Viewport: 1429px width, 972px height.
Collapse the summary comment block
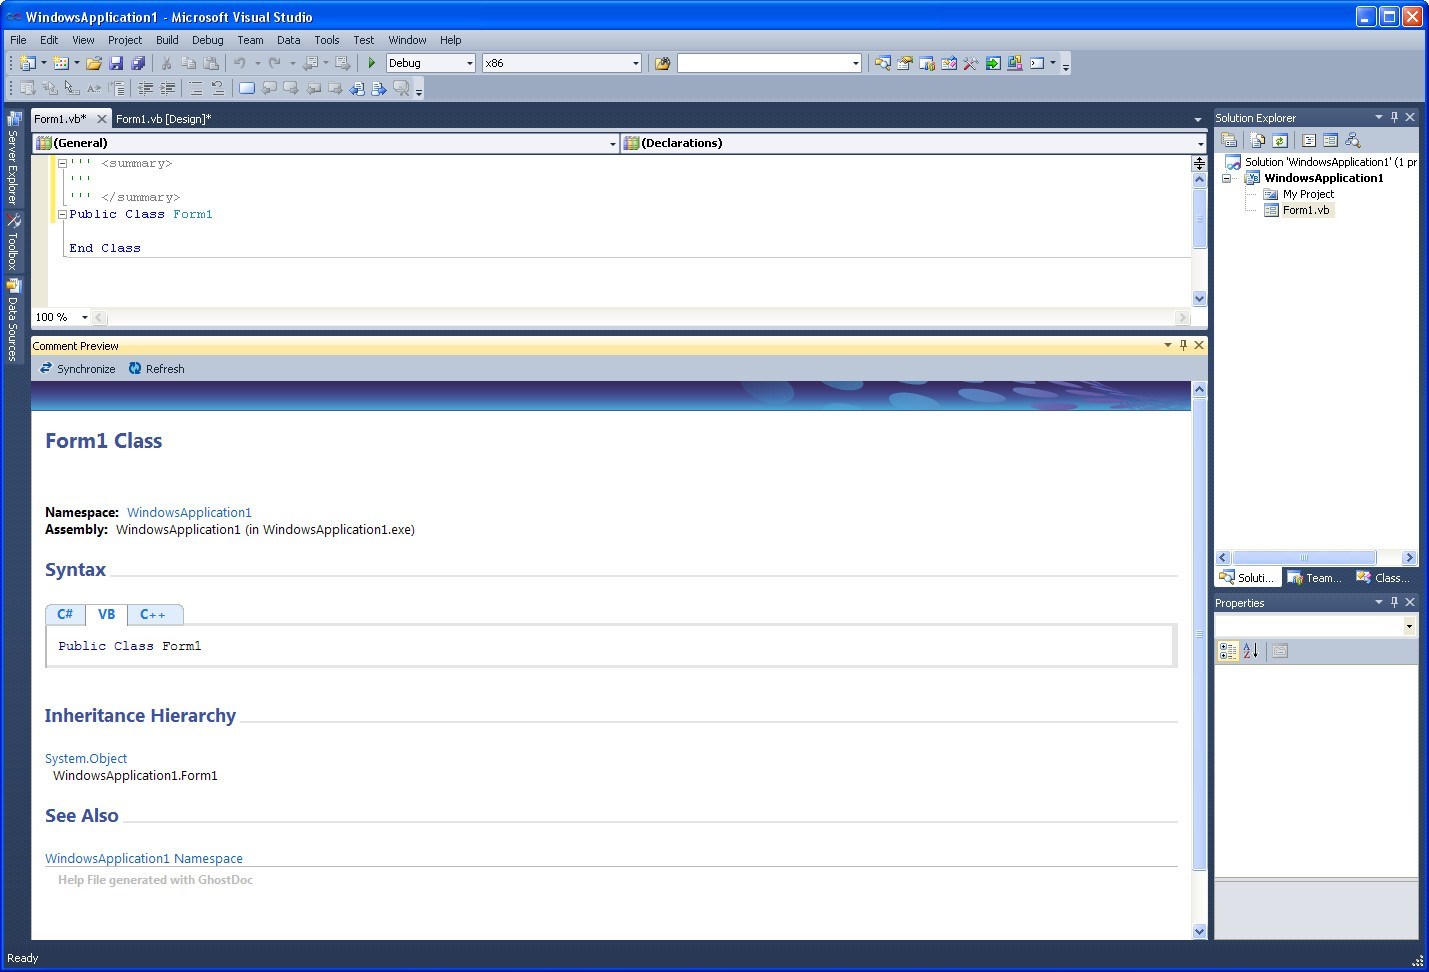pyautogui.click(x=62, y=163)
